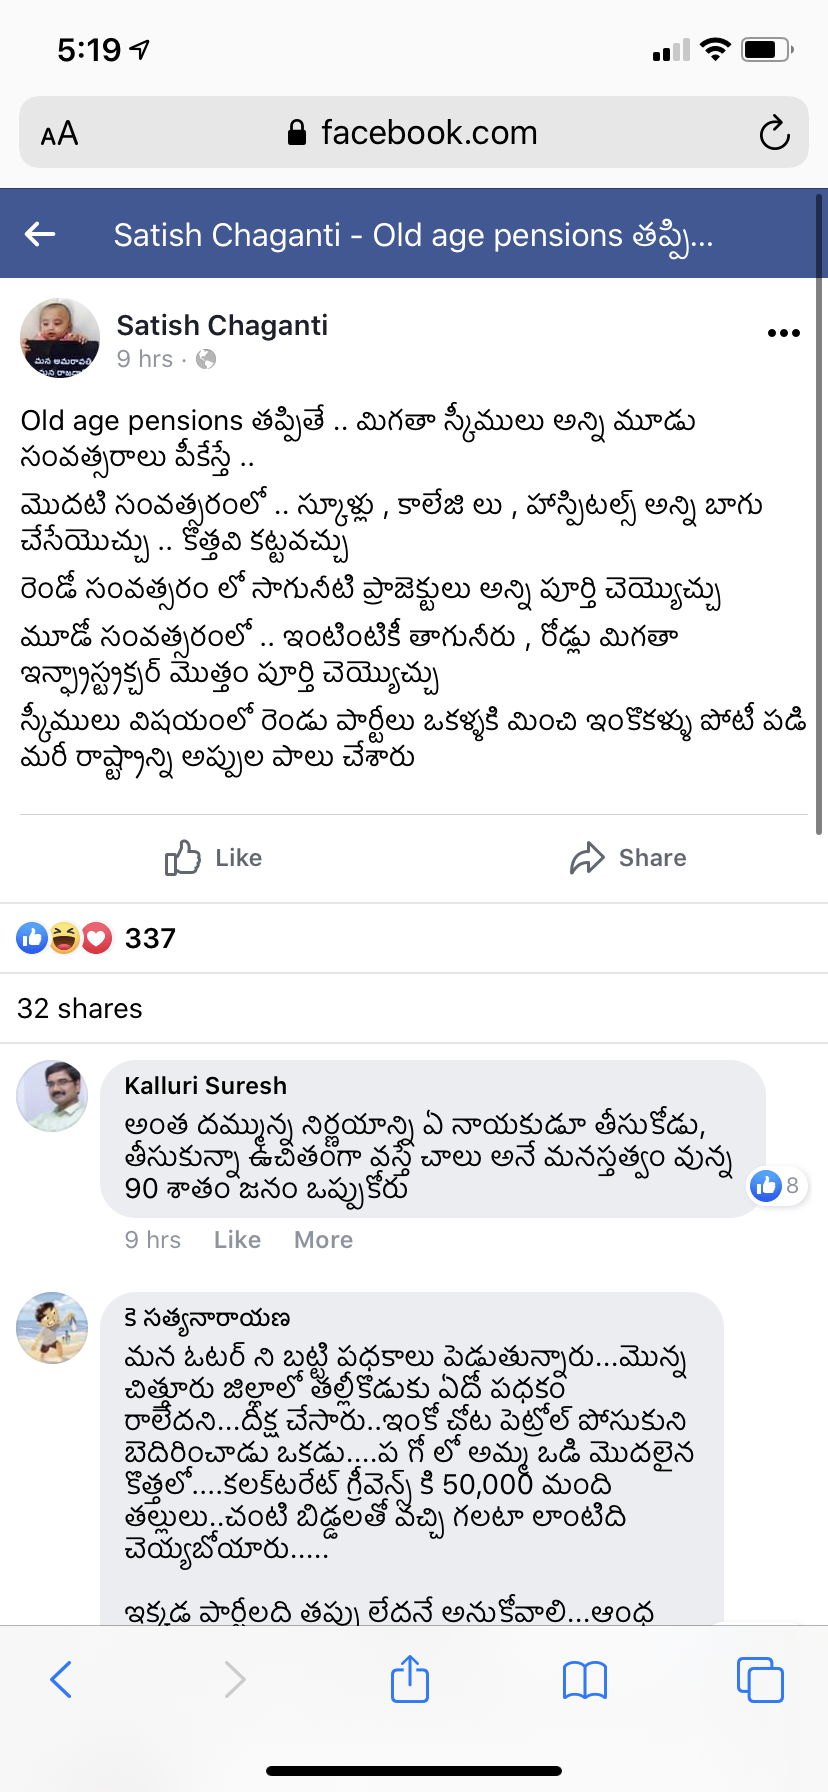
Task: Like Kalluri Suresh's comment
Action: pos(237,1240)
